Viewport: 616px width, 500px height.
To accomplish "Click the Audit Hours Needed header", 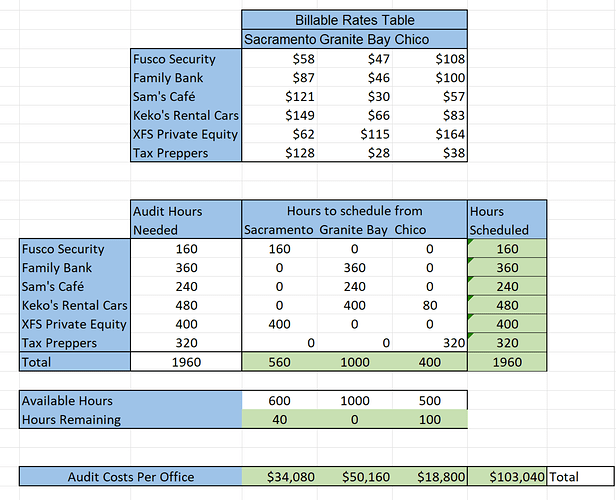I will pos(186,220).
